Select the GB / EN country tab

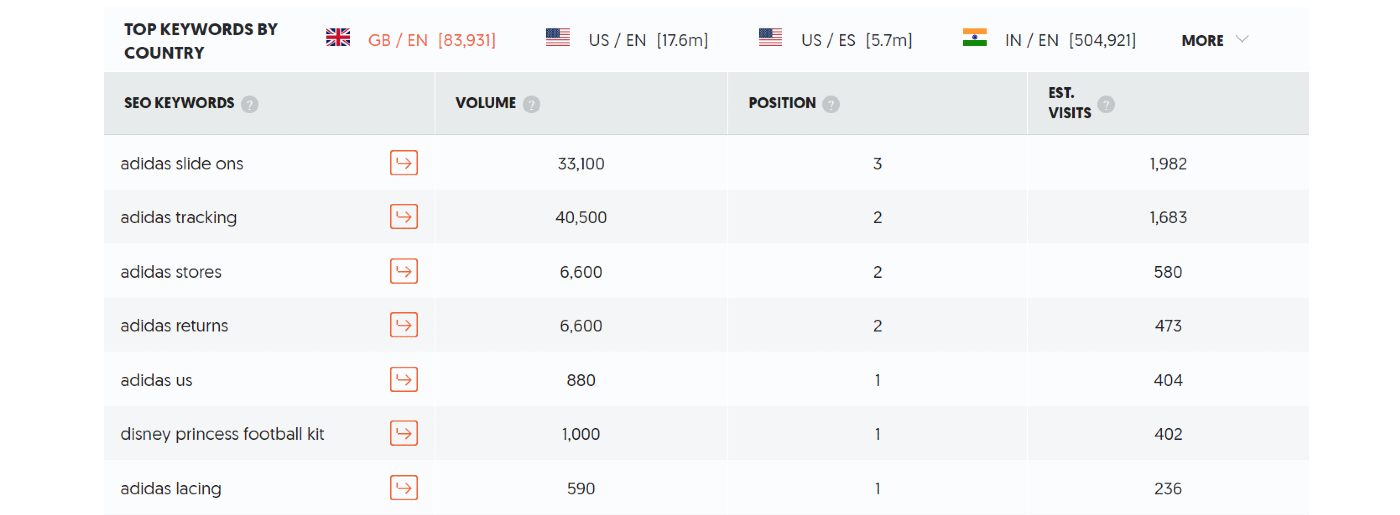click(x=411, y=40)
